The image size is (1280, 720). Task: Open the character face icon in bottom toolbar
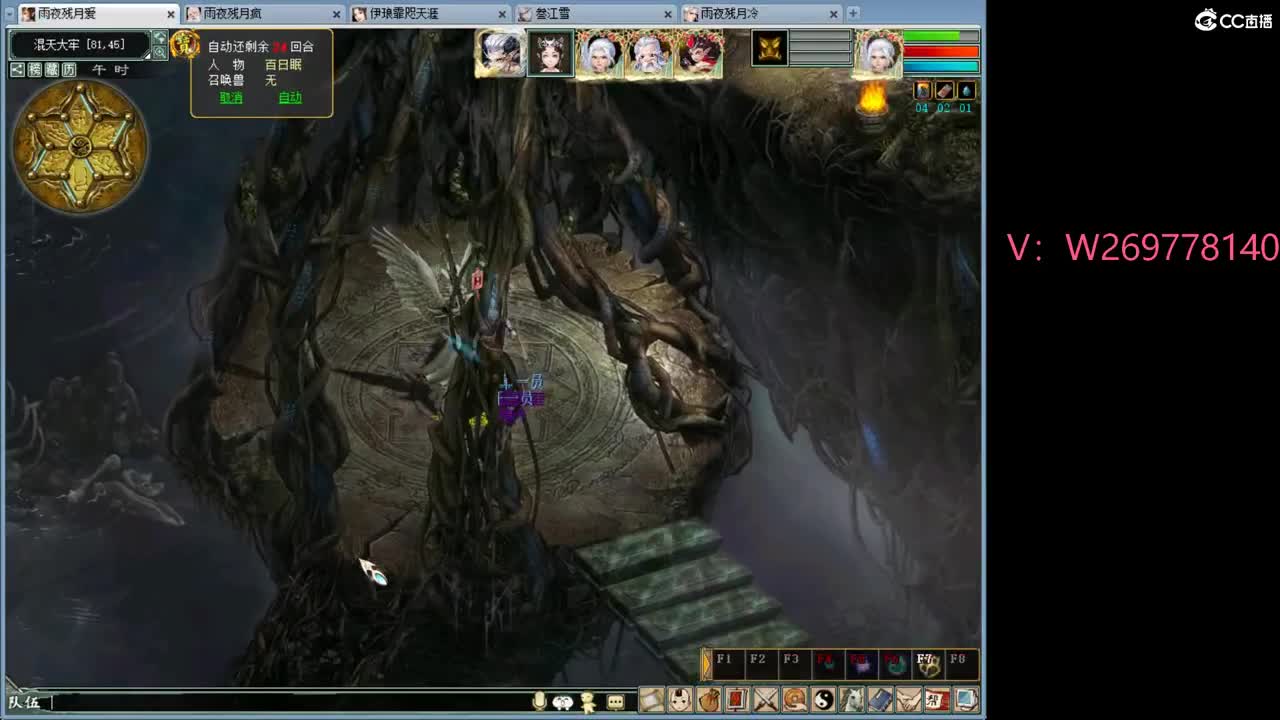[680, 699]
